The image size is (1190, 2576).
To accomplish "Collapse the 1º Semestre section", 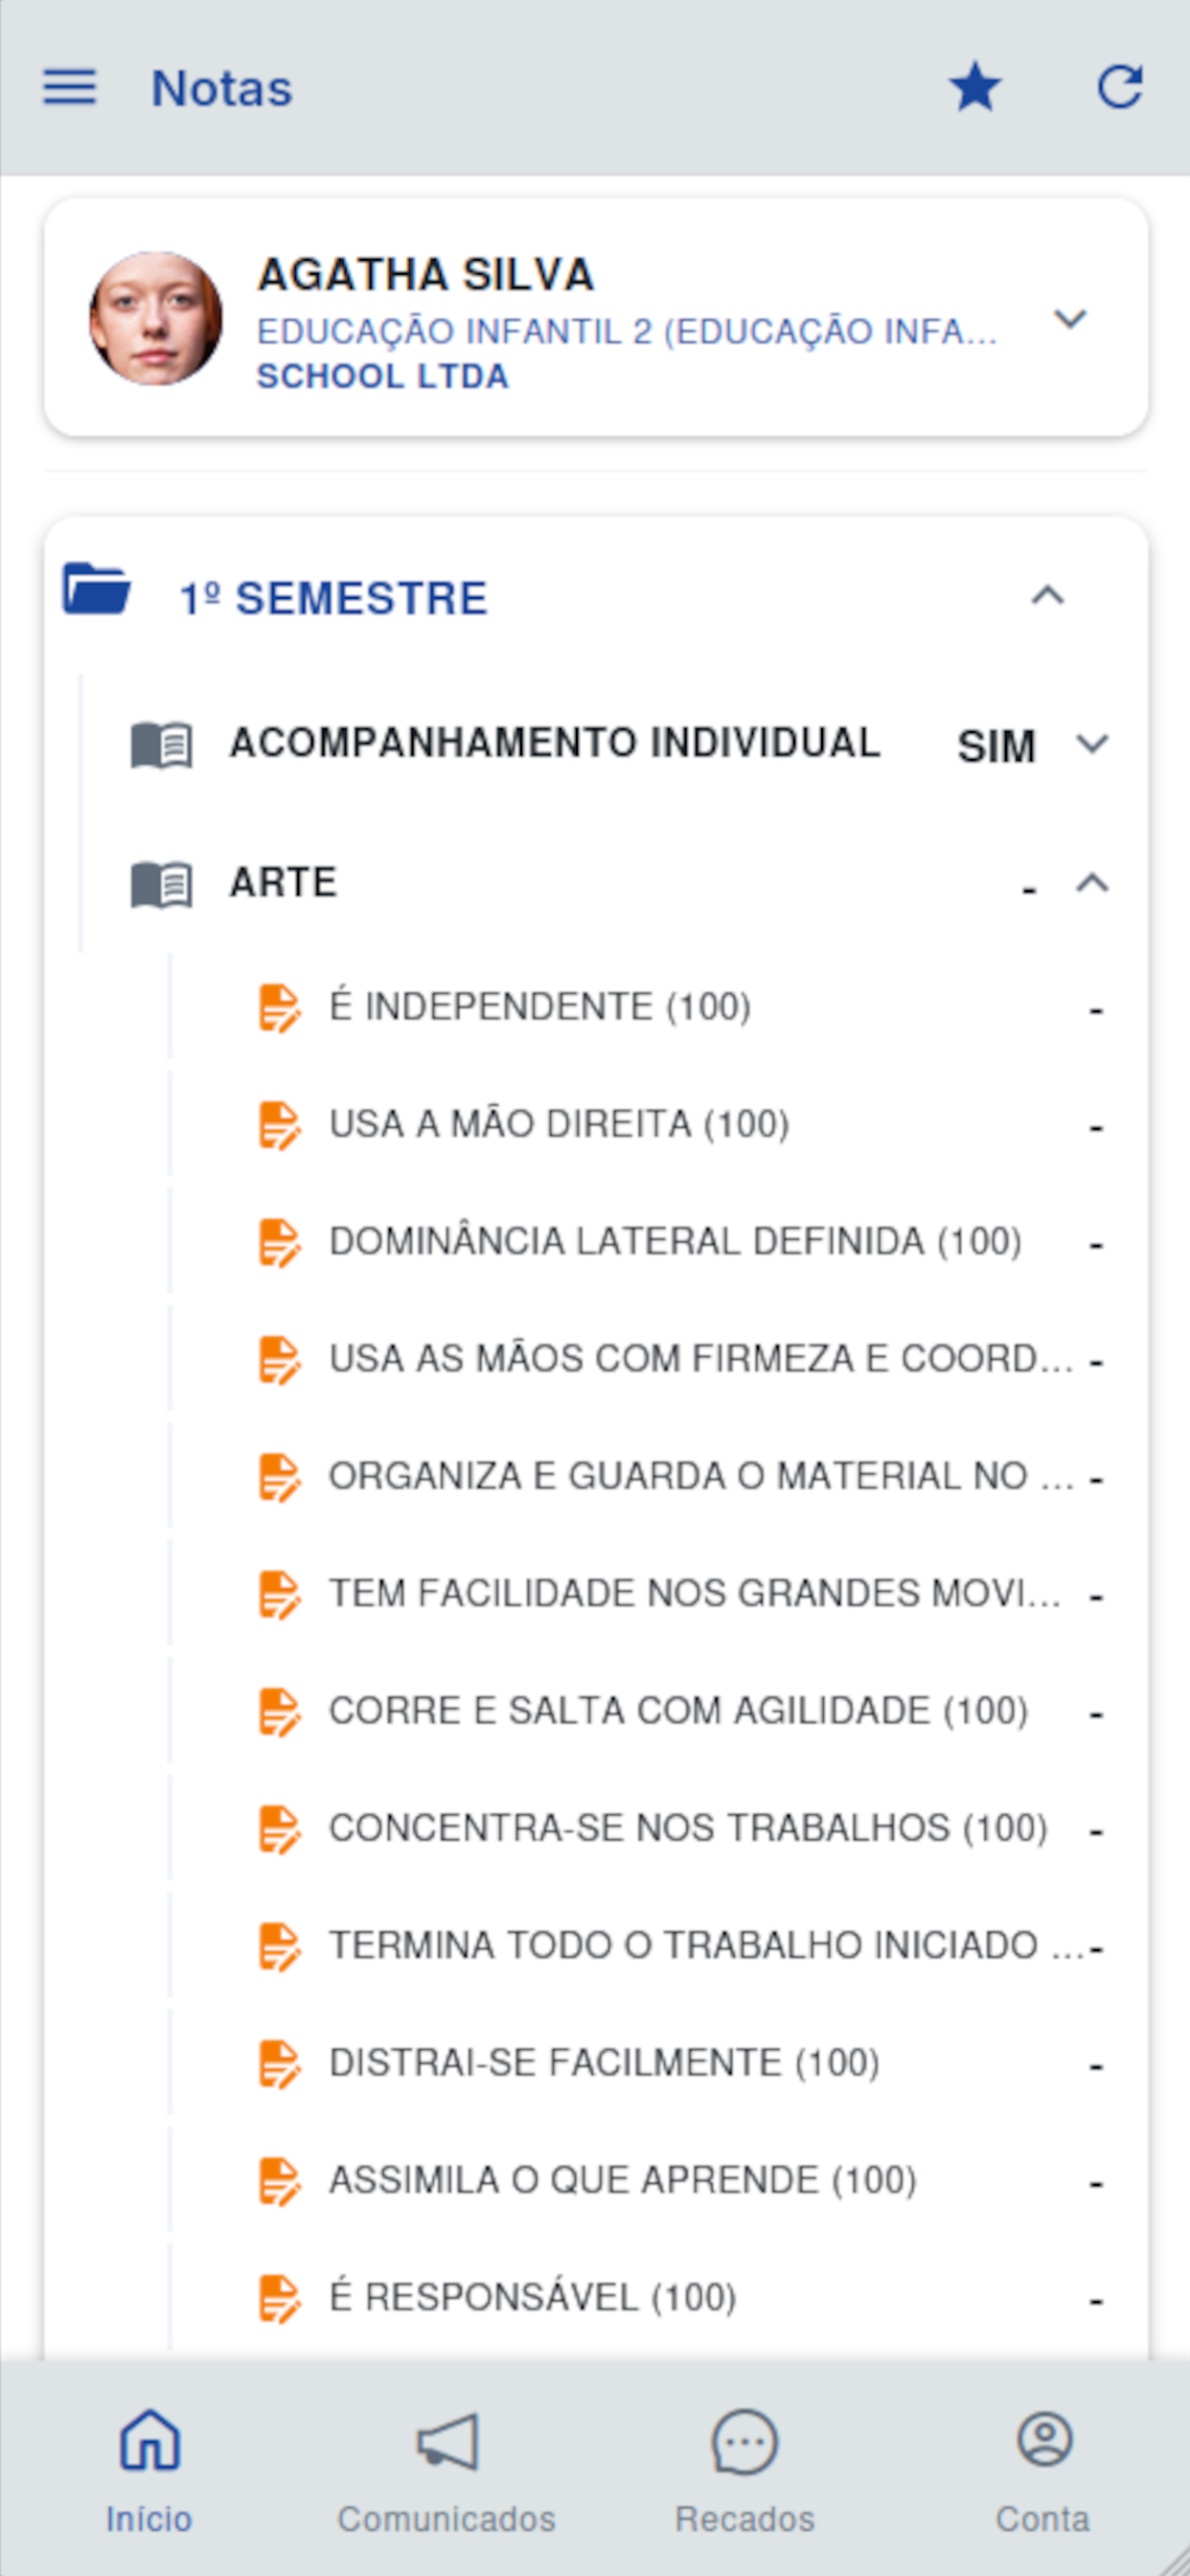I will pyautogui.click(x=1047, y=597).
